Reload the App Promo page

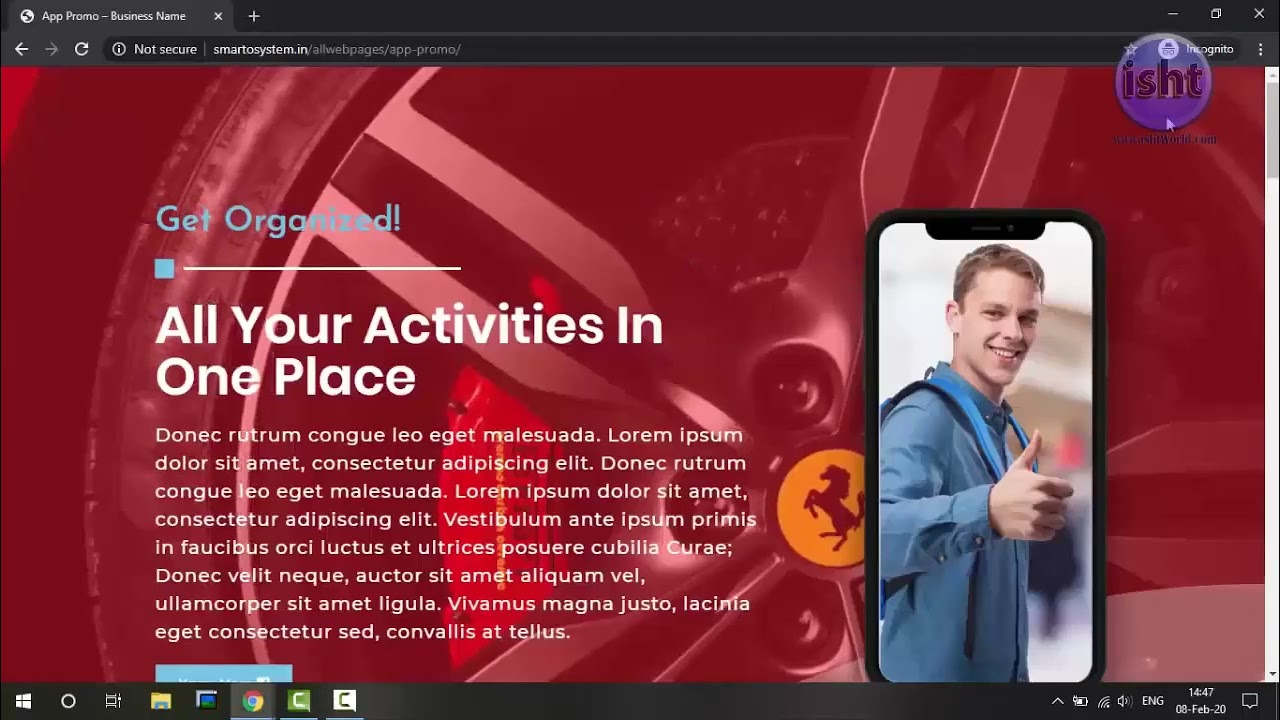point(82,49)
